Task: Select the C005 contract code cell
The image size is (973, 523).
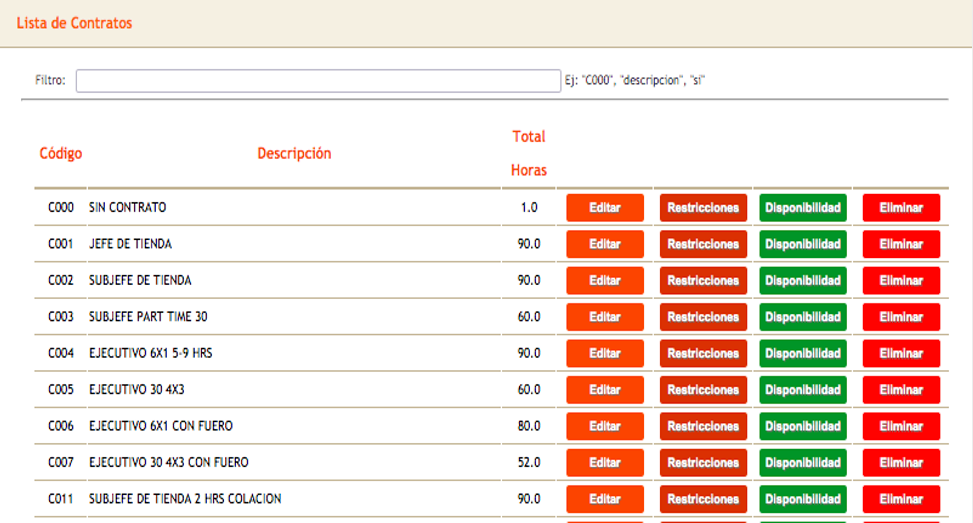Action: click(x=61, y=390)
